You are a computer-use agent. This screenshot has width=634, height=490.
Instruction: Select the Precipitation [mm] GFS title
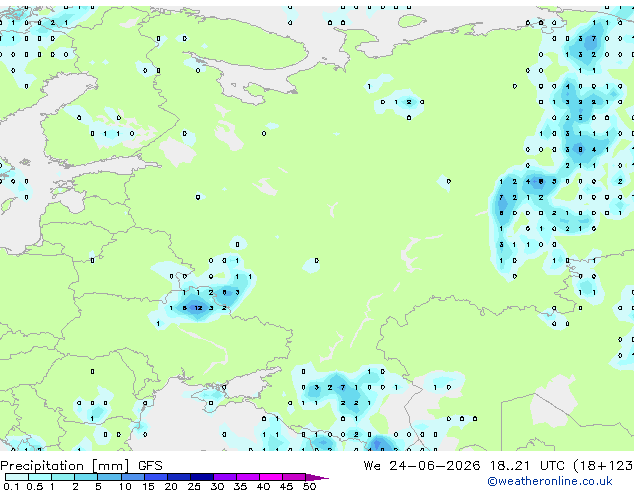(81, 466)
